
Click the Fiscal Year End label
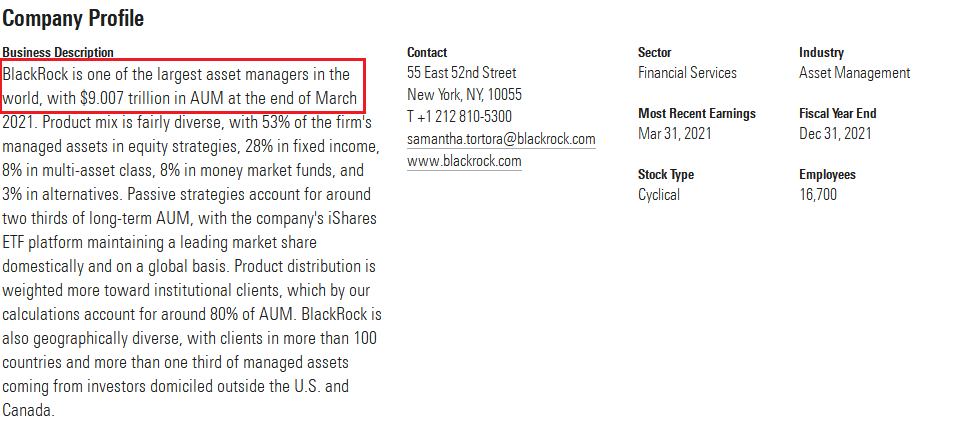838,114
